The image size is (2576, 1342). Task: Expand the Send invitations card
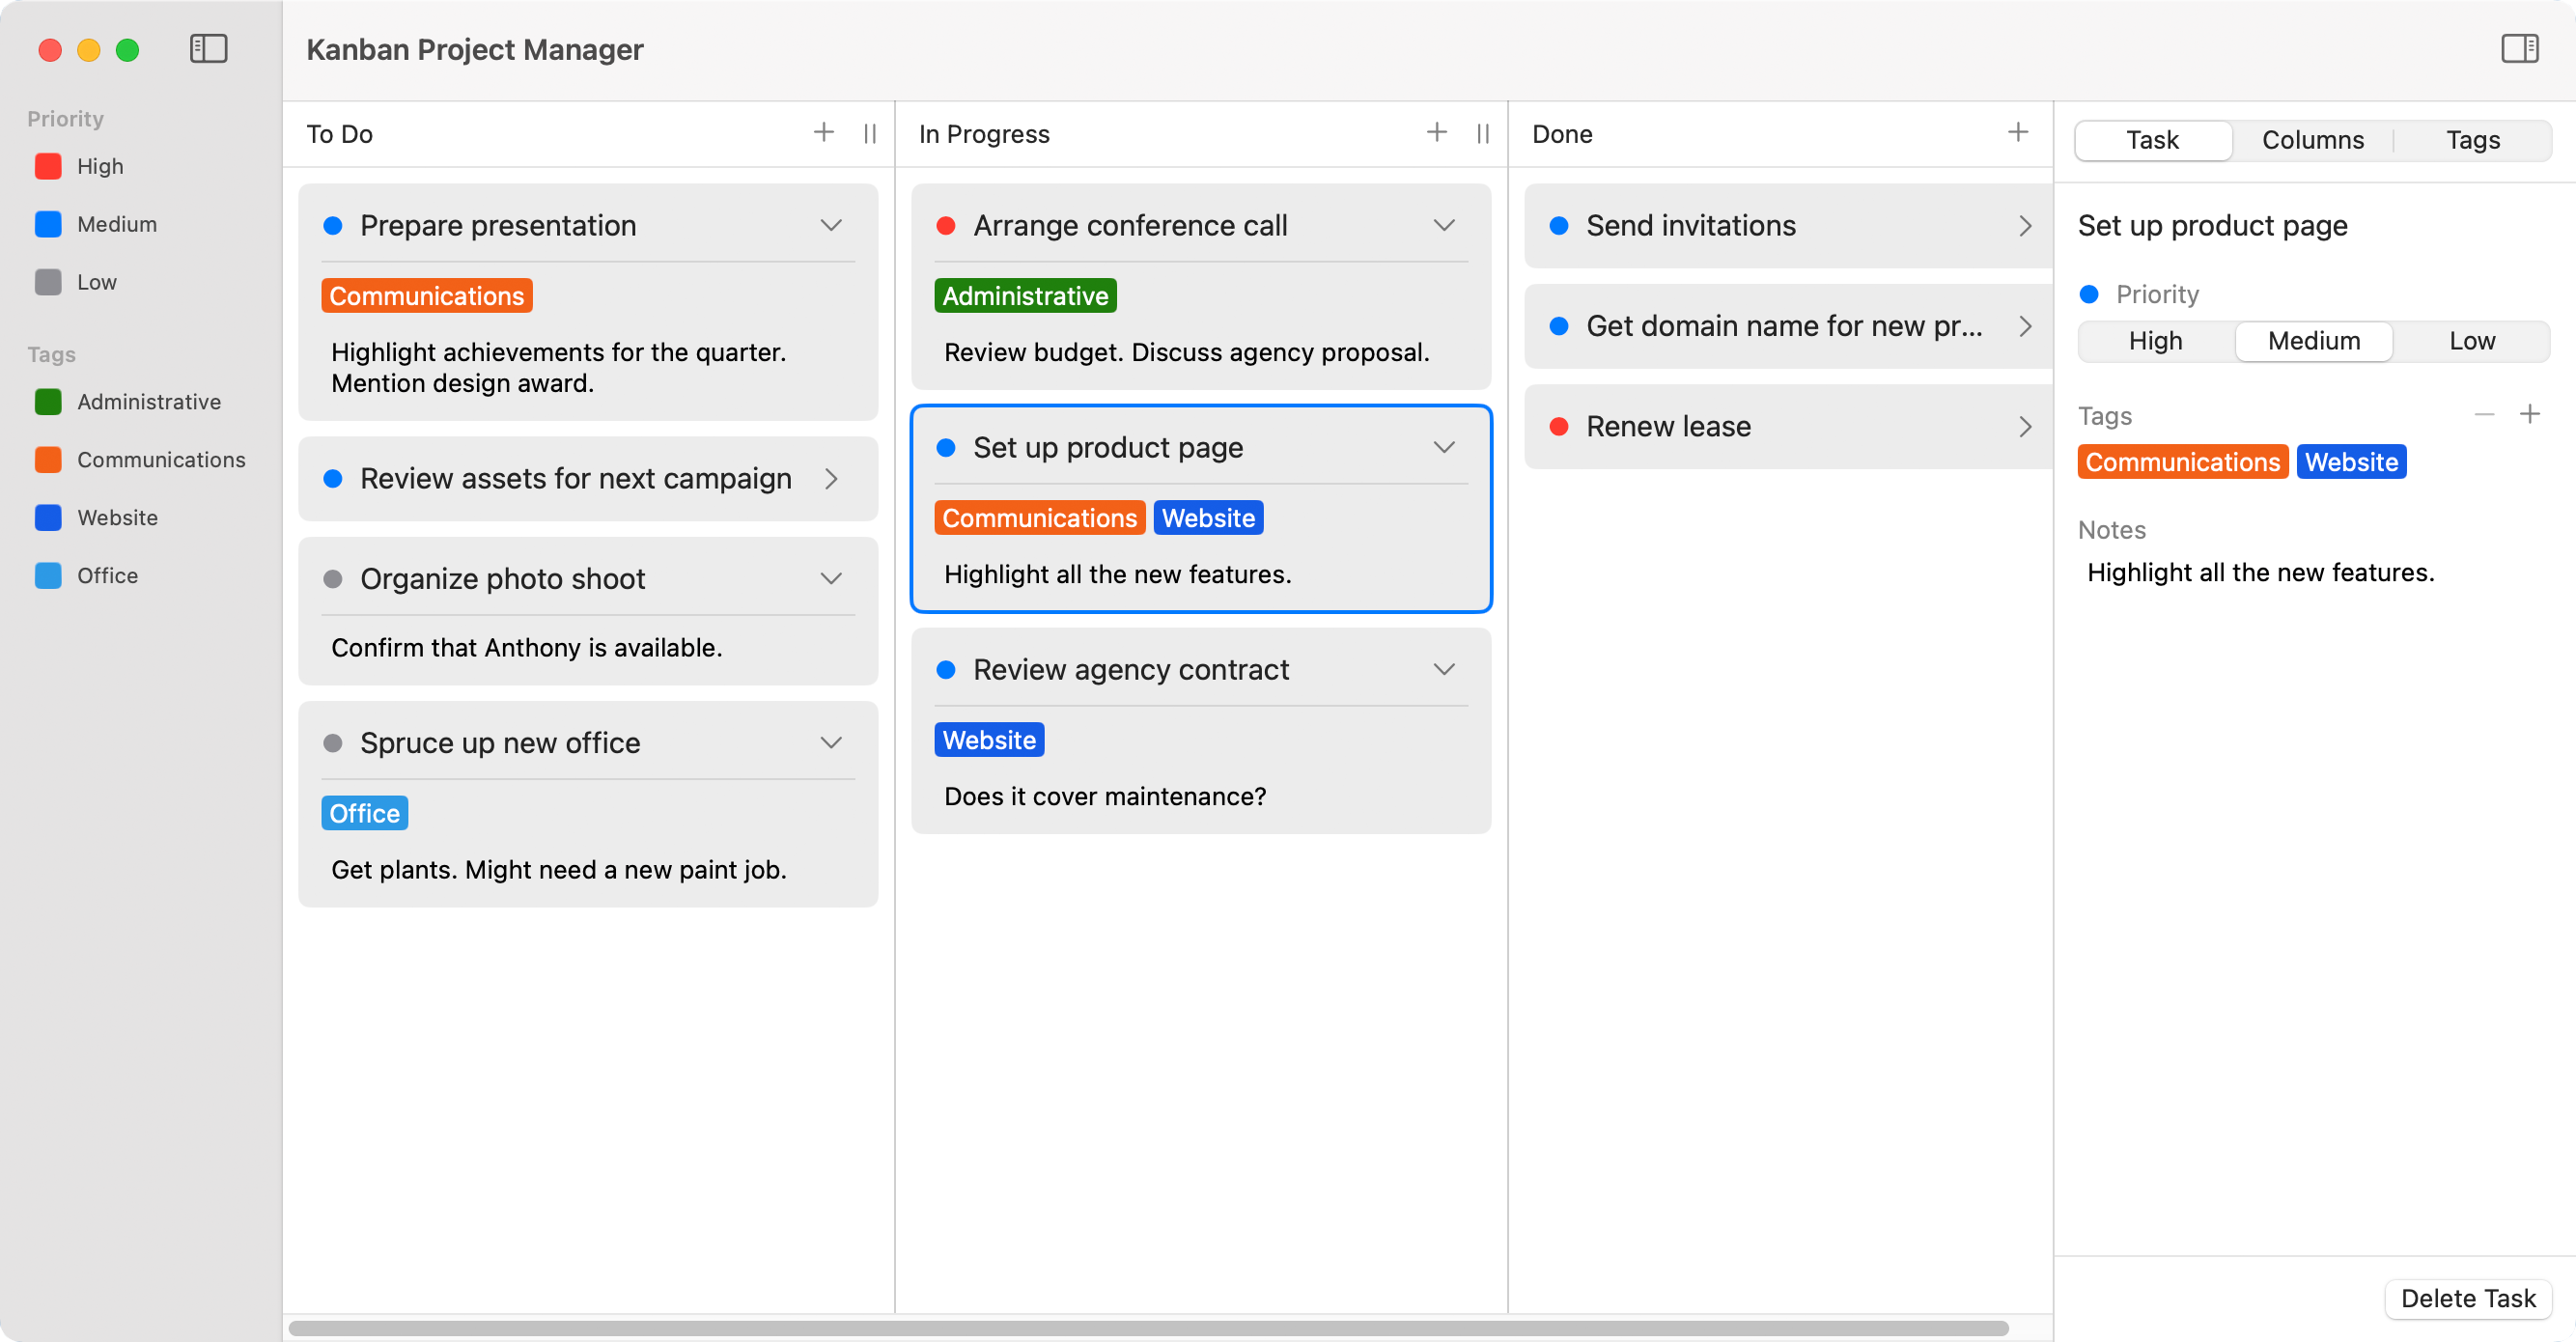pyautogui.click(x=2025, y=226)
